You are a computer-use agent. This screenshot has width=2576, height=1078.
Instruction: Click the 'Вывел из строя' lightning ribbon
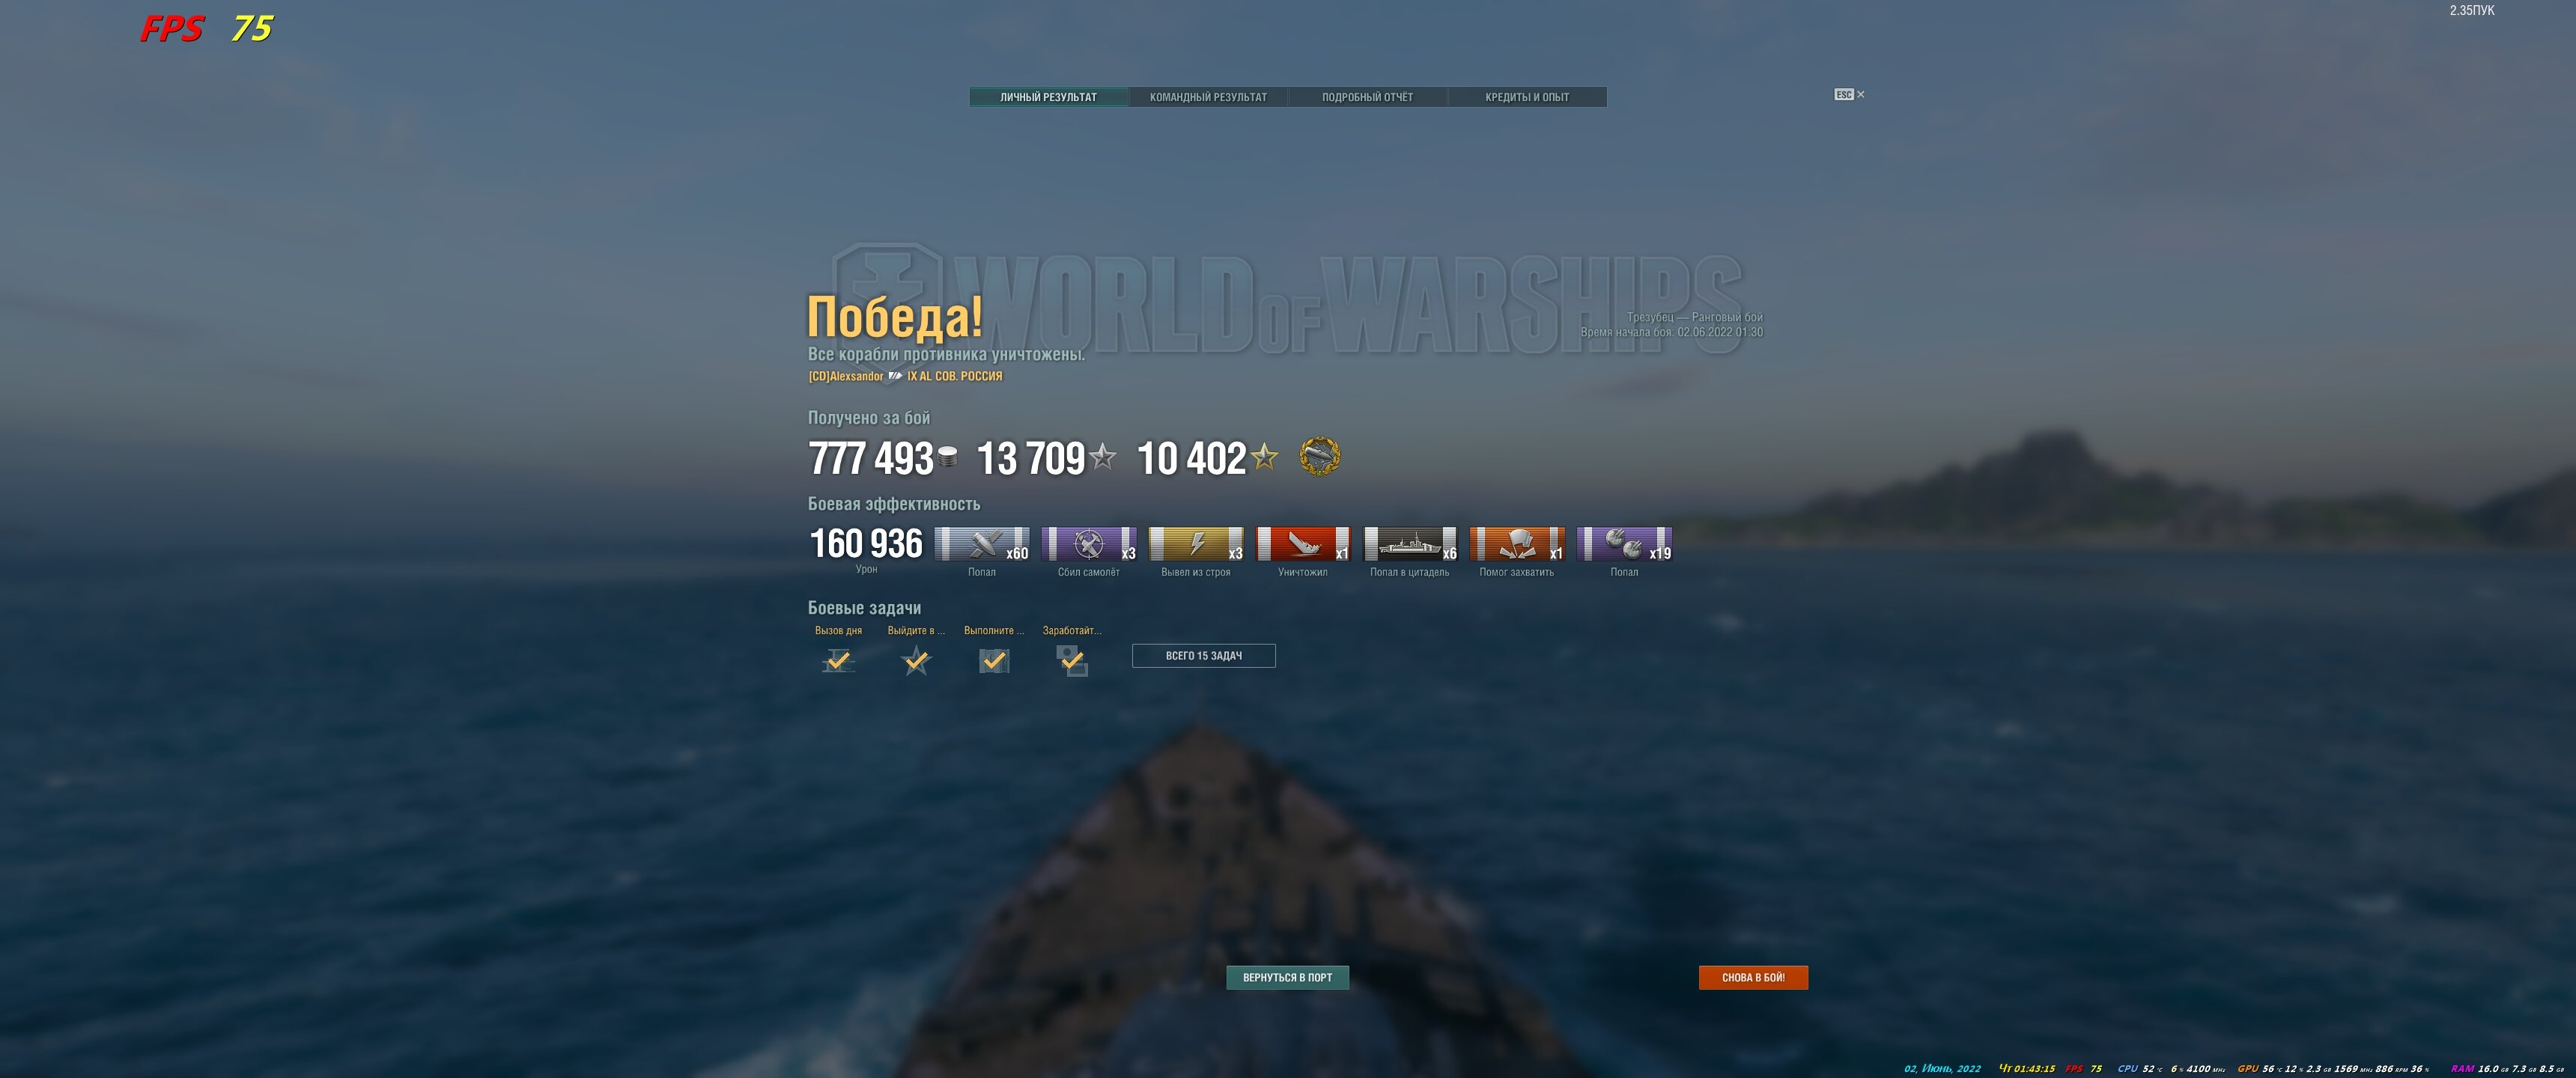pos(1196,544)
